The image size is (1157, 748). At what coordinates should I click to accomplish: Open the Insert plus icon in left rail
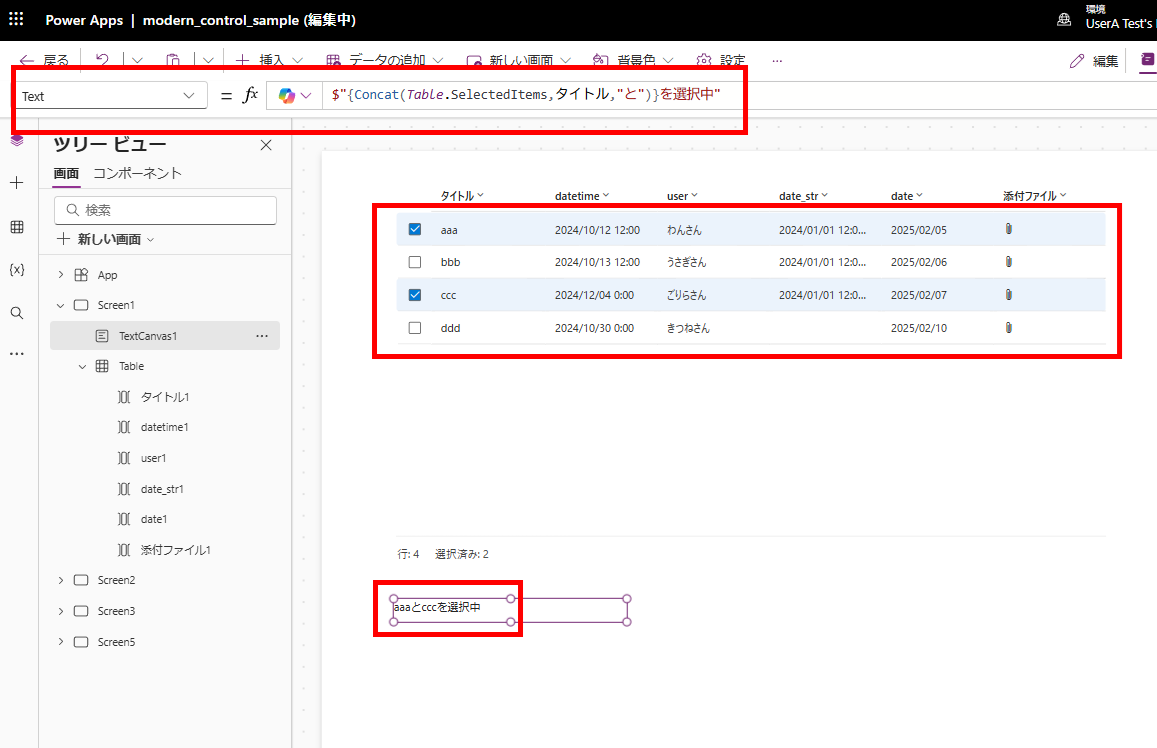[17, 182]
